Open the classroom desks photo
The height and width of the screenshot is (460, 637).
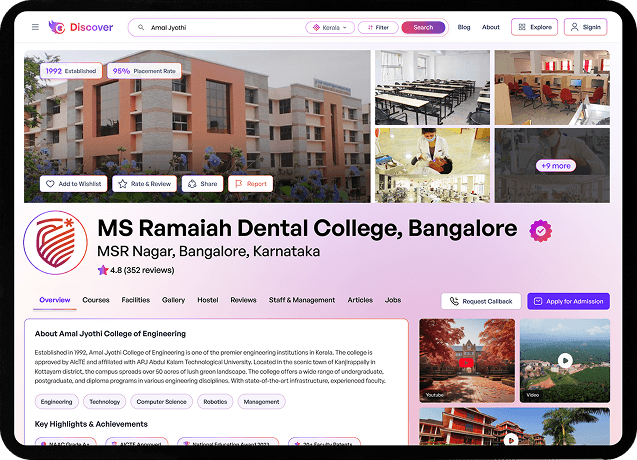click(x=432, y=87)
